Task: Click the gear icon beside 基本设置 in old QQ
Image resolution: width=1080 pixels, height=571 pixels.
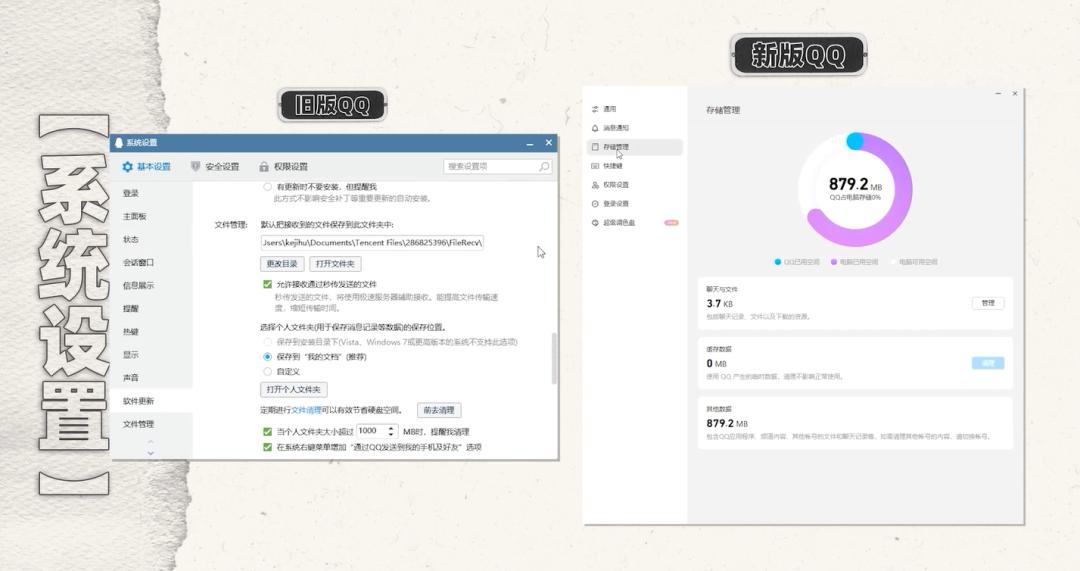Action: 127,167
